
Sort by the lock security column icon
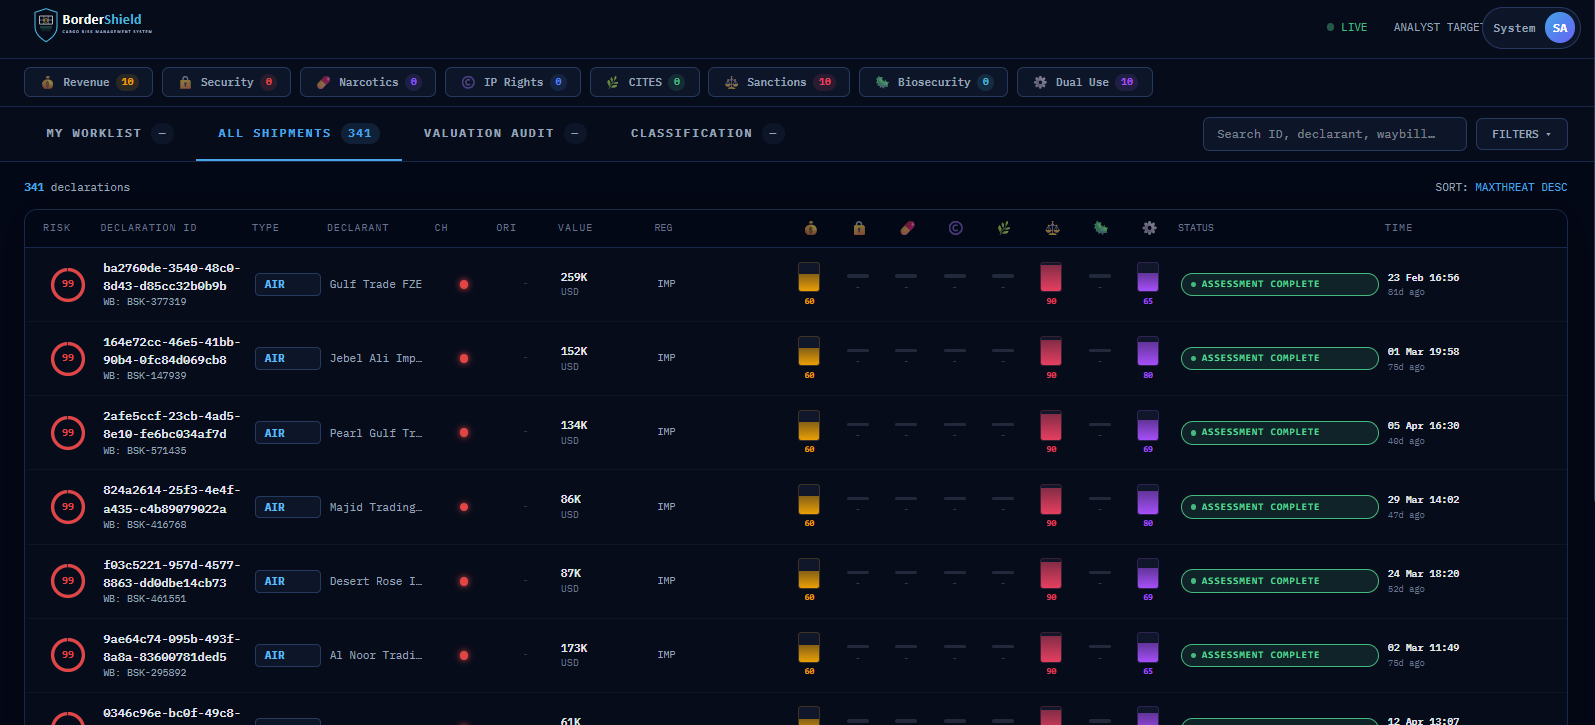(859, 228)
